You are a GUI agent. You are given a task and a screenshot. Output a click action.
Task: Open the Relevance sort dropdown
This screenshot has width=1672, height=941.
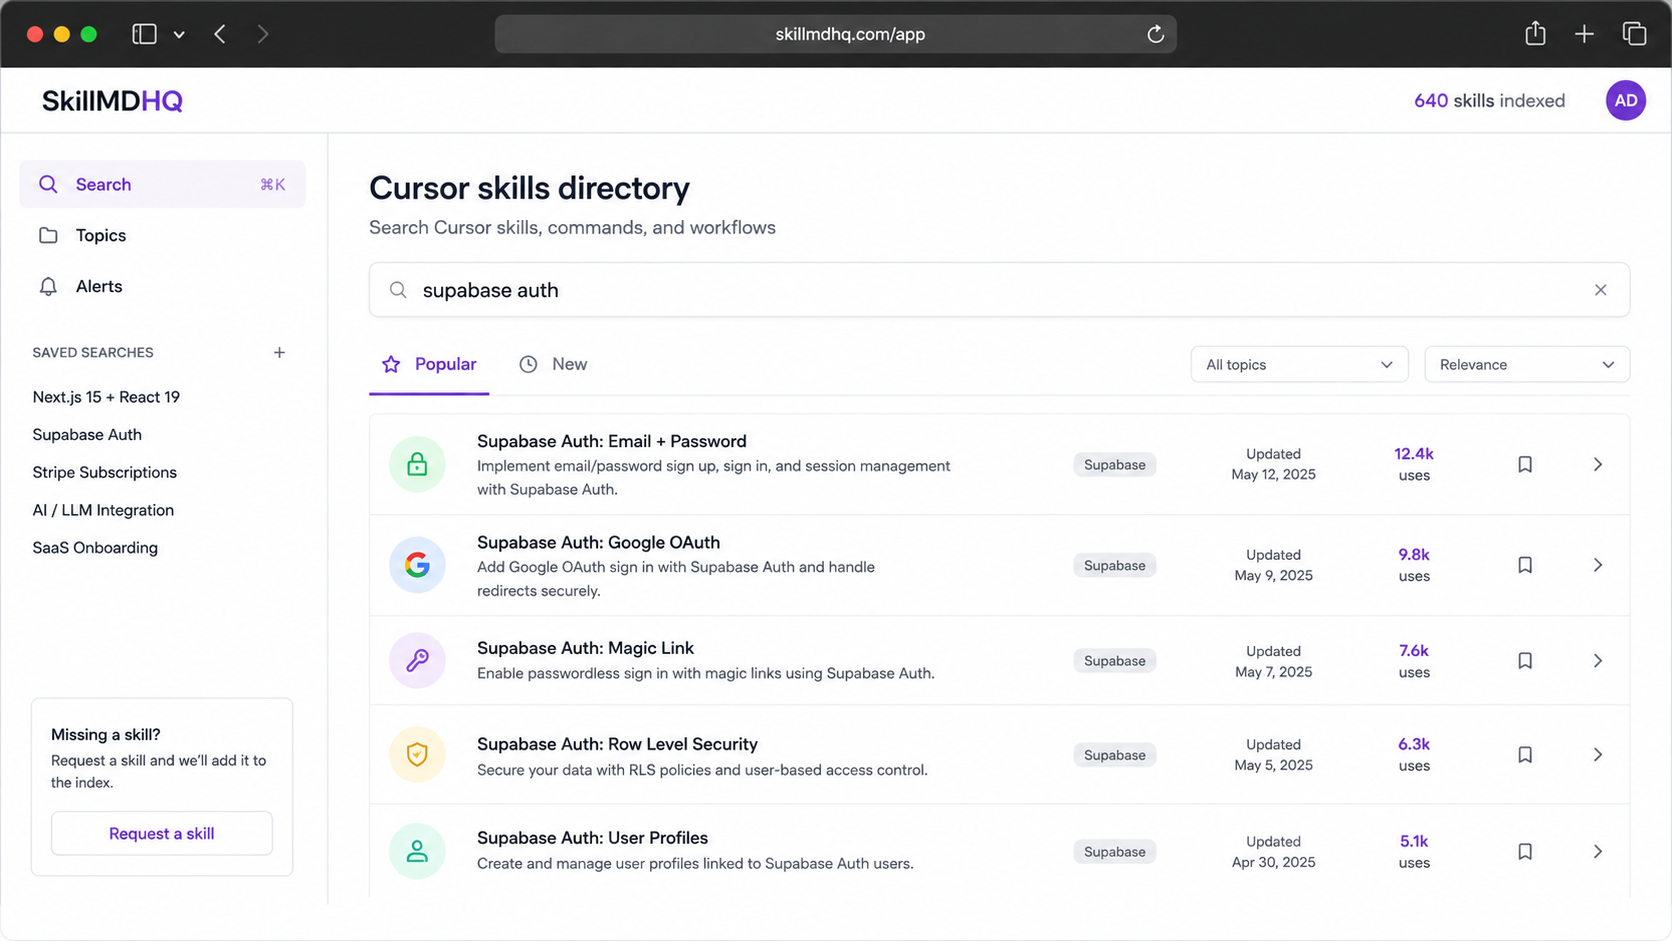(x=1526, y=364)
